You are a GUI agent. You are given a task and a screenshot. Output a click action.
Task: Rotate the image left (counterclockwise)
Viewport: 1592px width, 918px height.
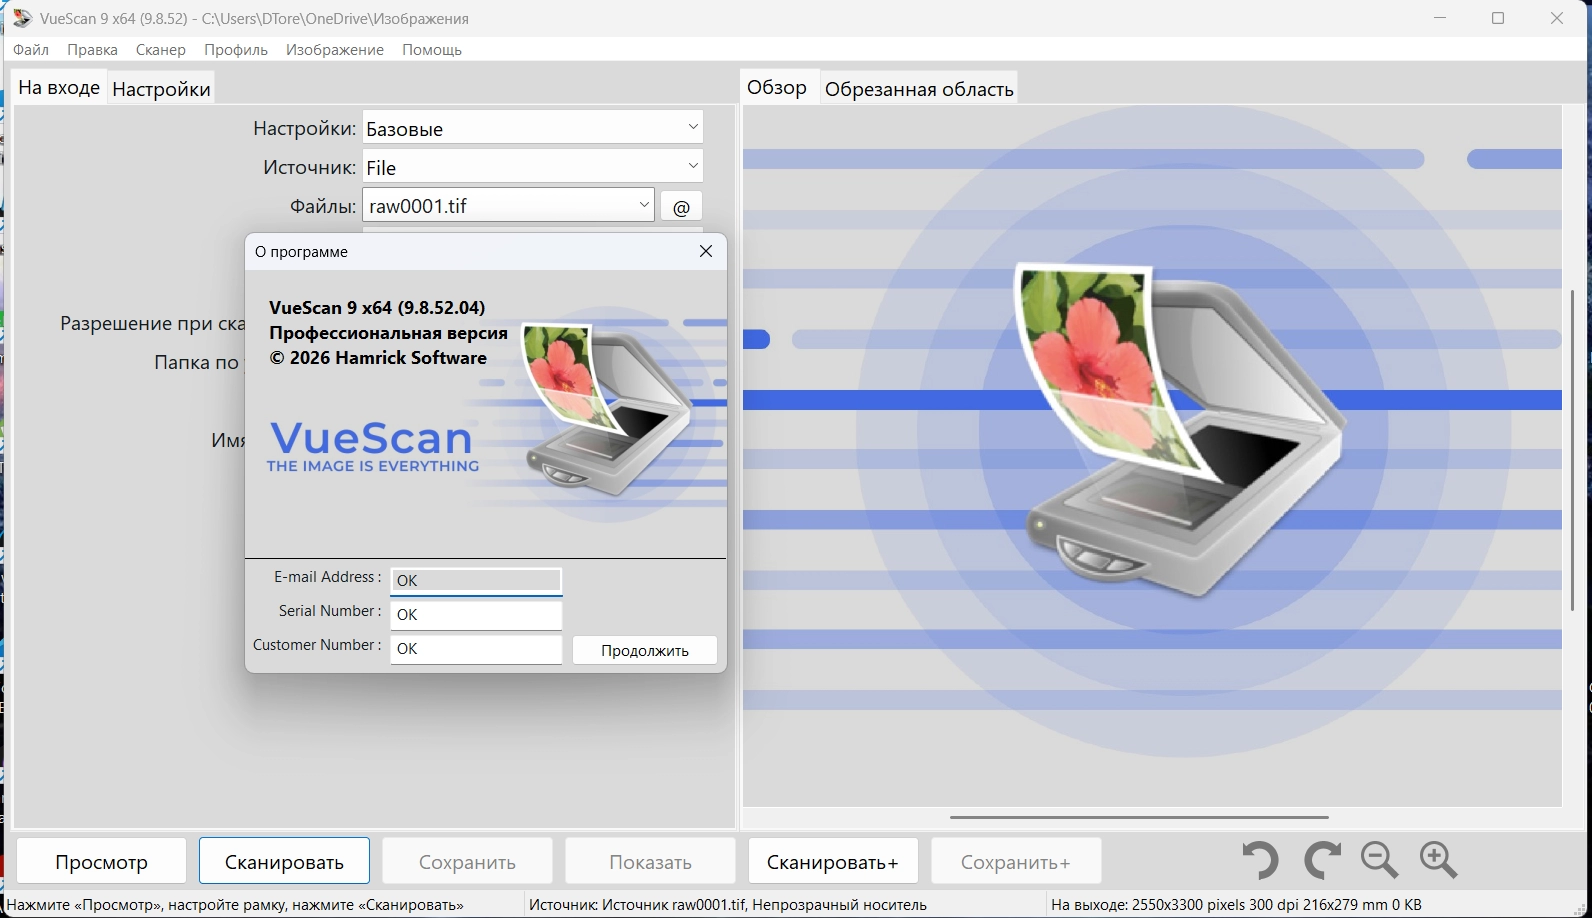(1260, 860)
